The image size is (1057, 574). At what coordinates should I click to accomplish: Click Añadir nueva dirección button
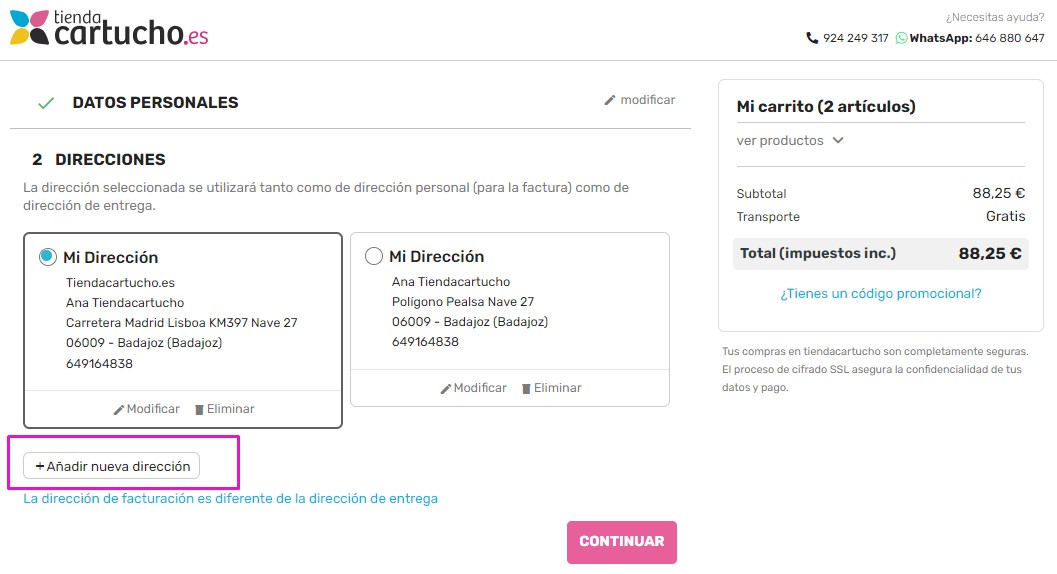click(x=111, y=466)
